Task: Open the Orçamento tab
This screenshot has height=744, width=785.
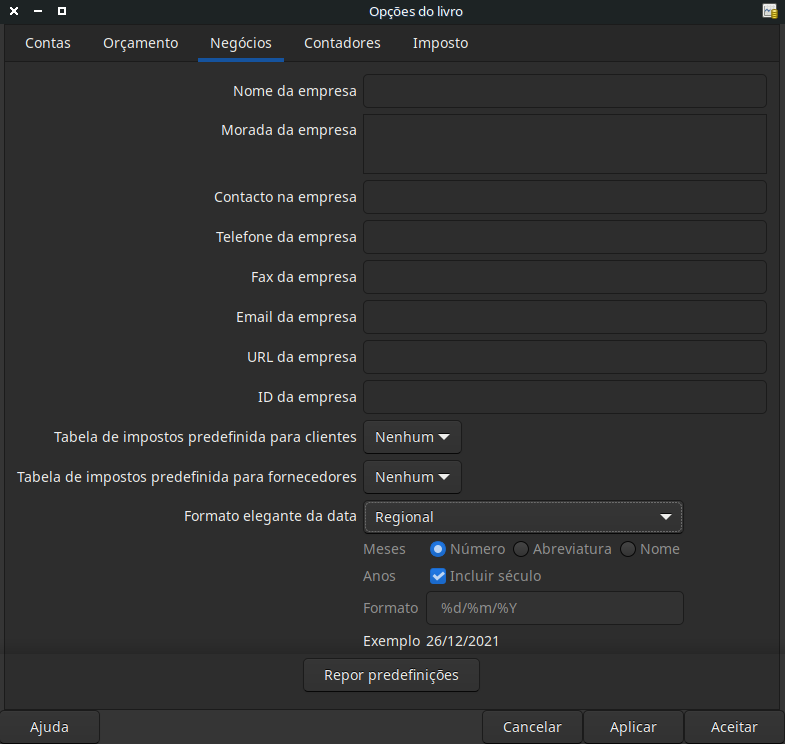Action: click(140, 43)
